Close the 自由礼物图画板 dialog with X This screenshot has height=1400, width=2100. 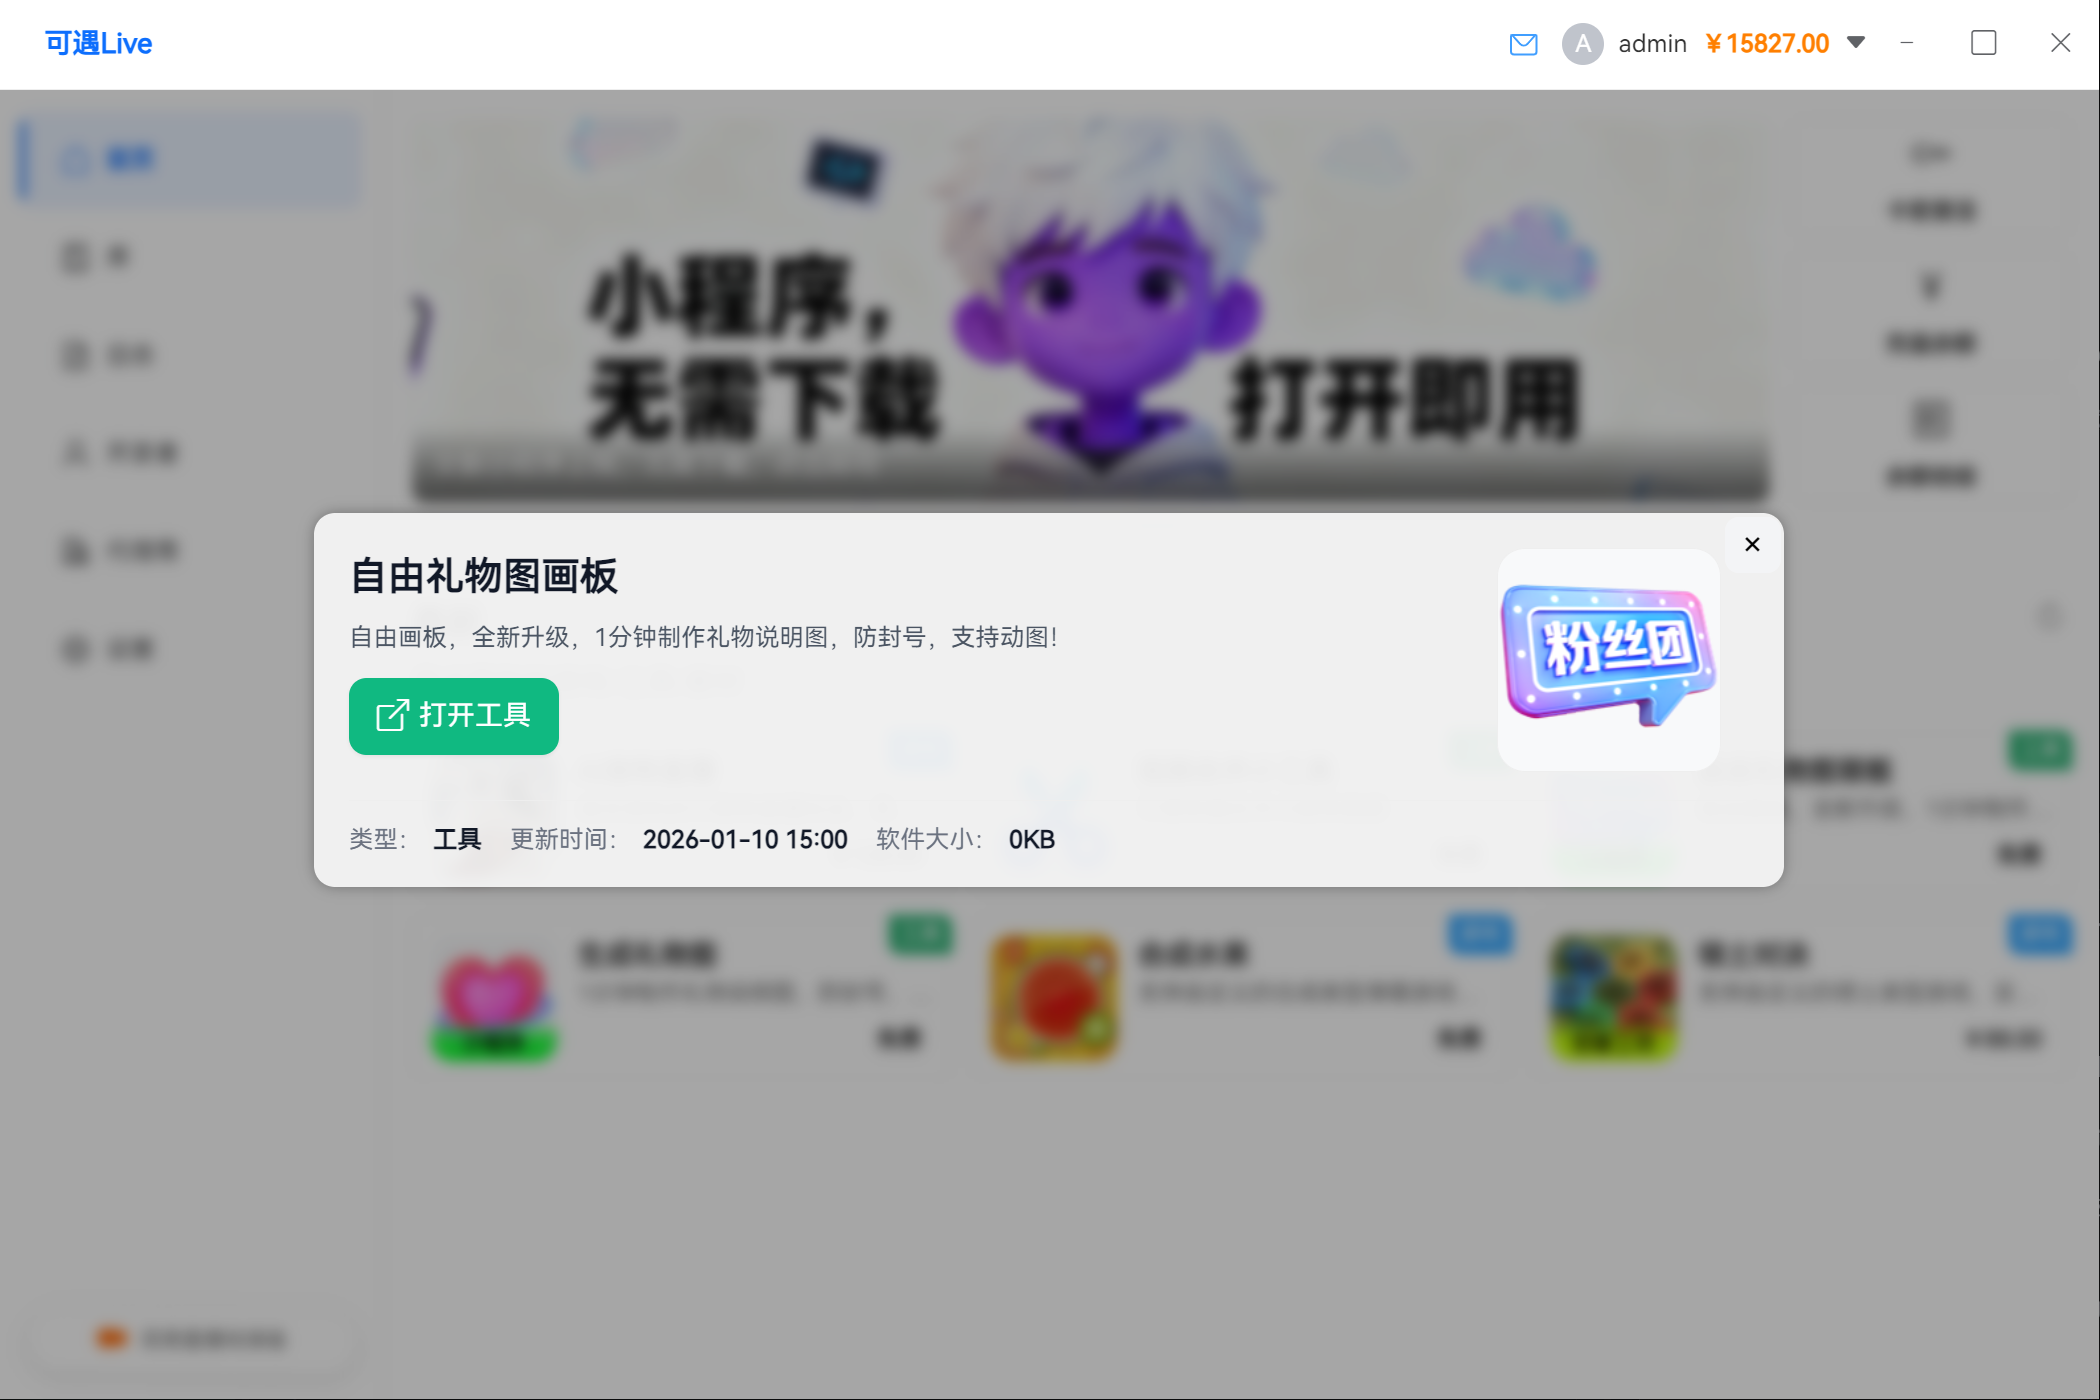[x=1752, y=544]
